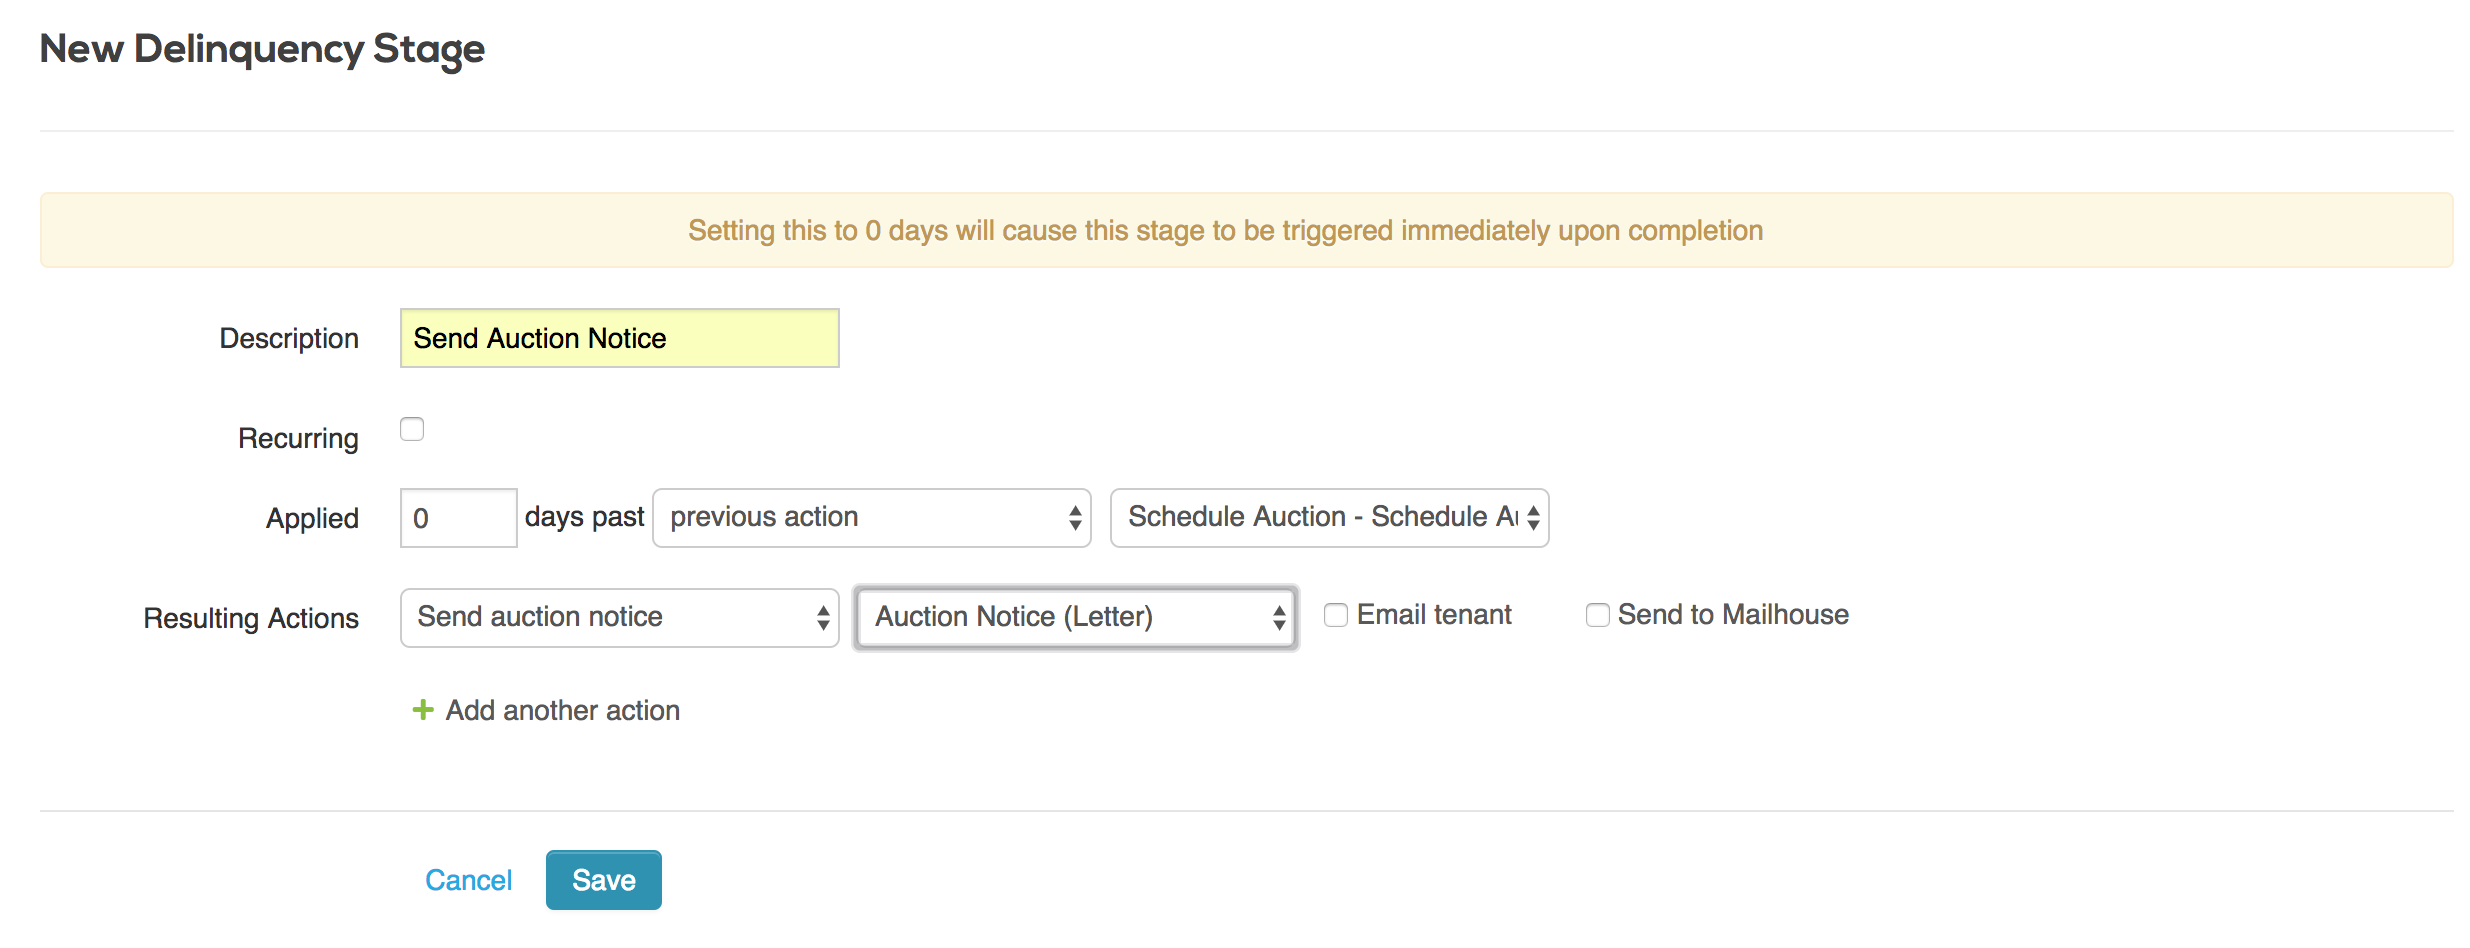
Task: Click the Cancel link
Action: click(468, 880)
